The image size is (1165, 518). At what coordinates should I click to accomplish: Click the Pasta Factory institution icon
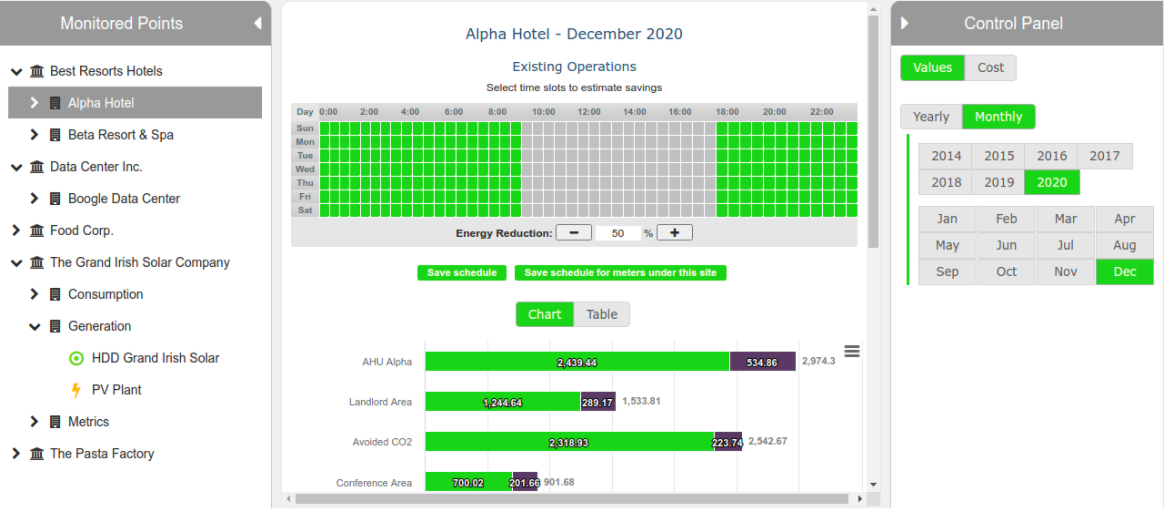click(x=37, y=454)
